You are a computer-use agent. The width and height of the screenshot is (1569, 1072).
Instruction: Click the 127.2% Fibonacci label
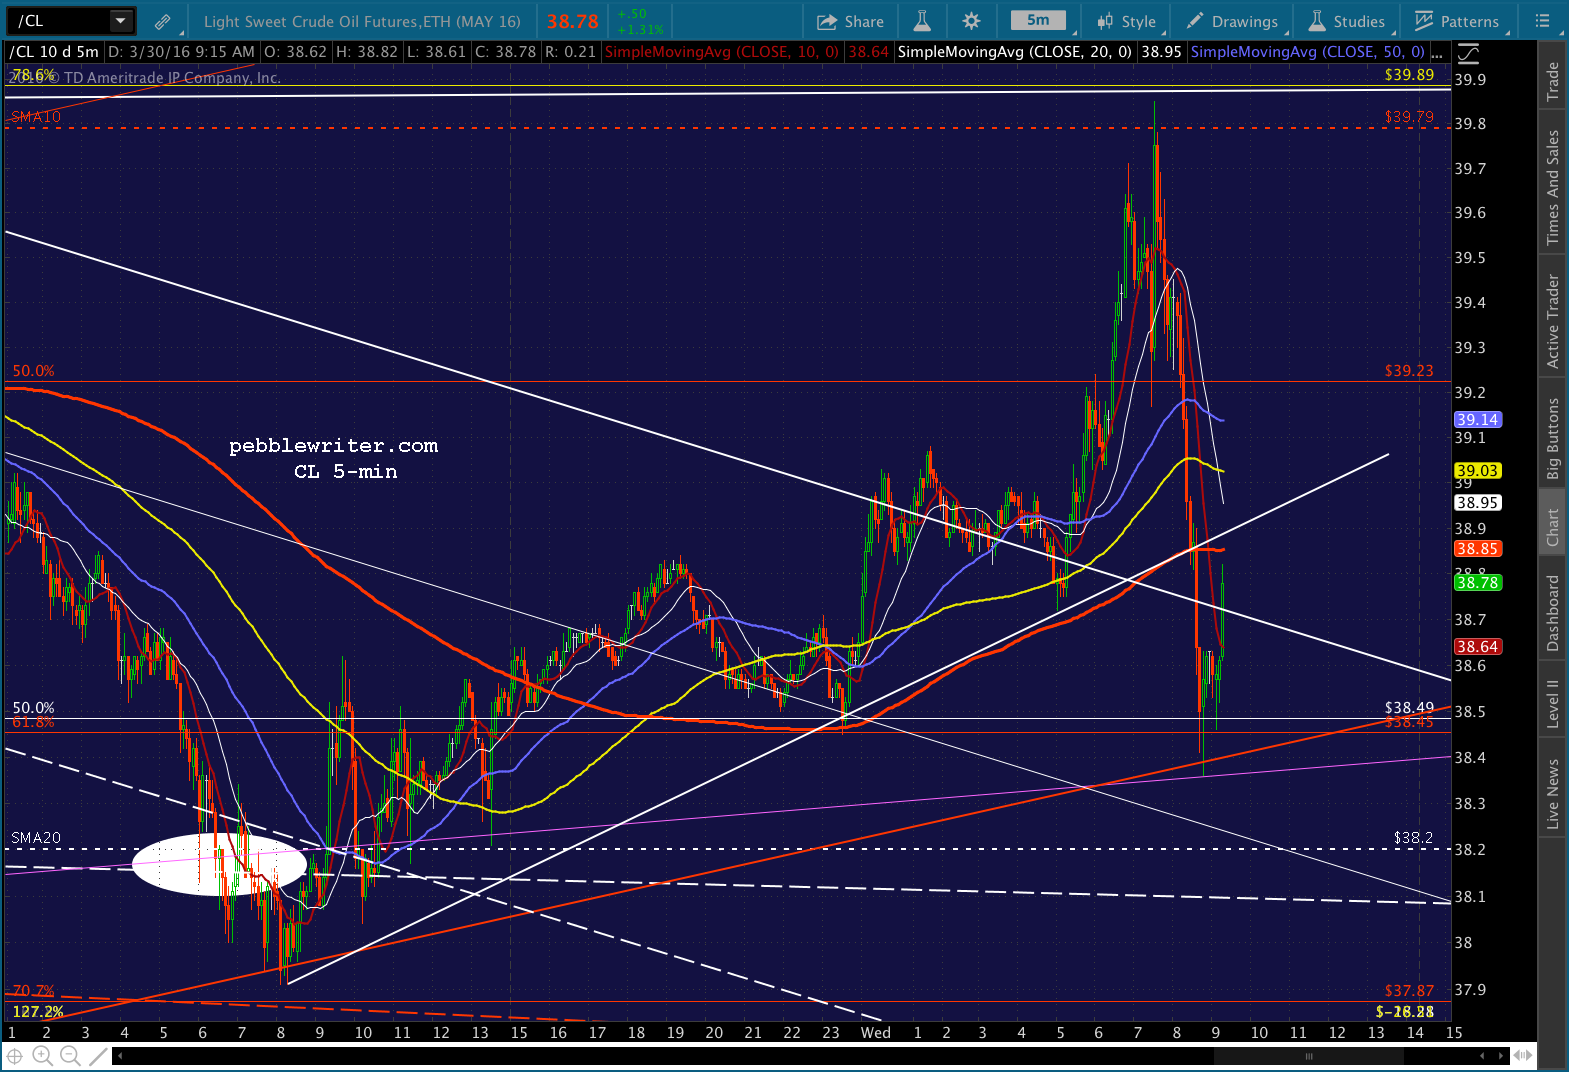(x=38, y=1012)
